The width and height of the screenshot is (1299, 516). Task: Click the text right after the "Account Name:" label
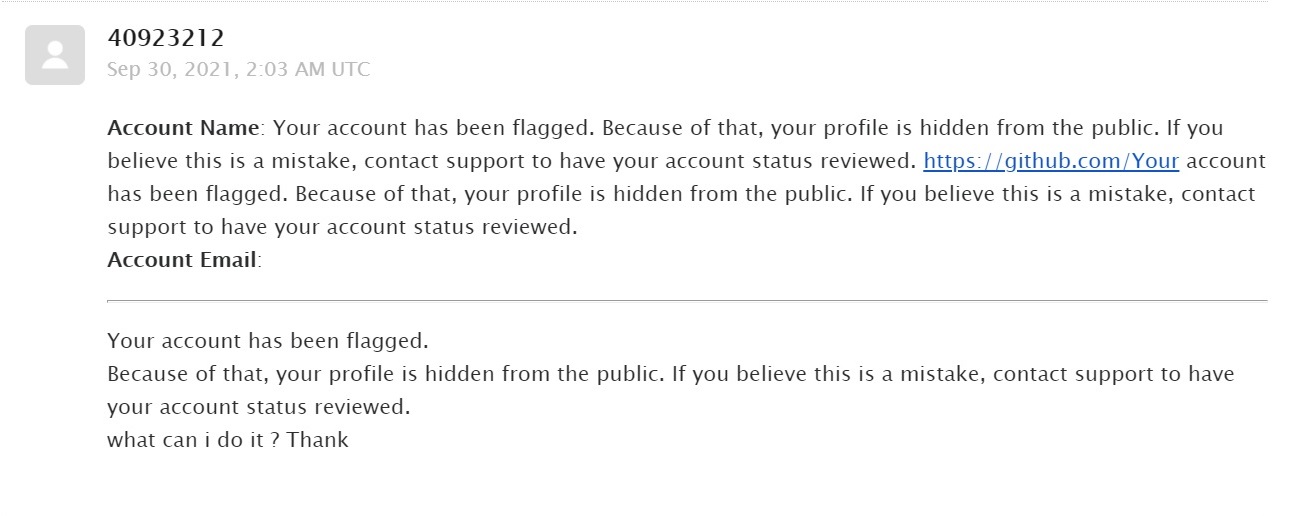[748, 128]
